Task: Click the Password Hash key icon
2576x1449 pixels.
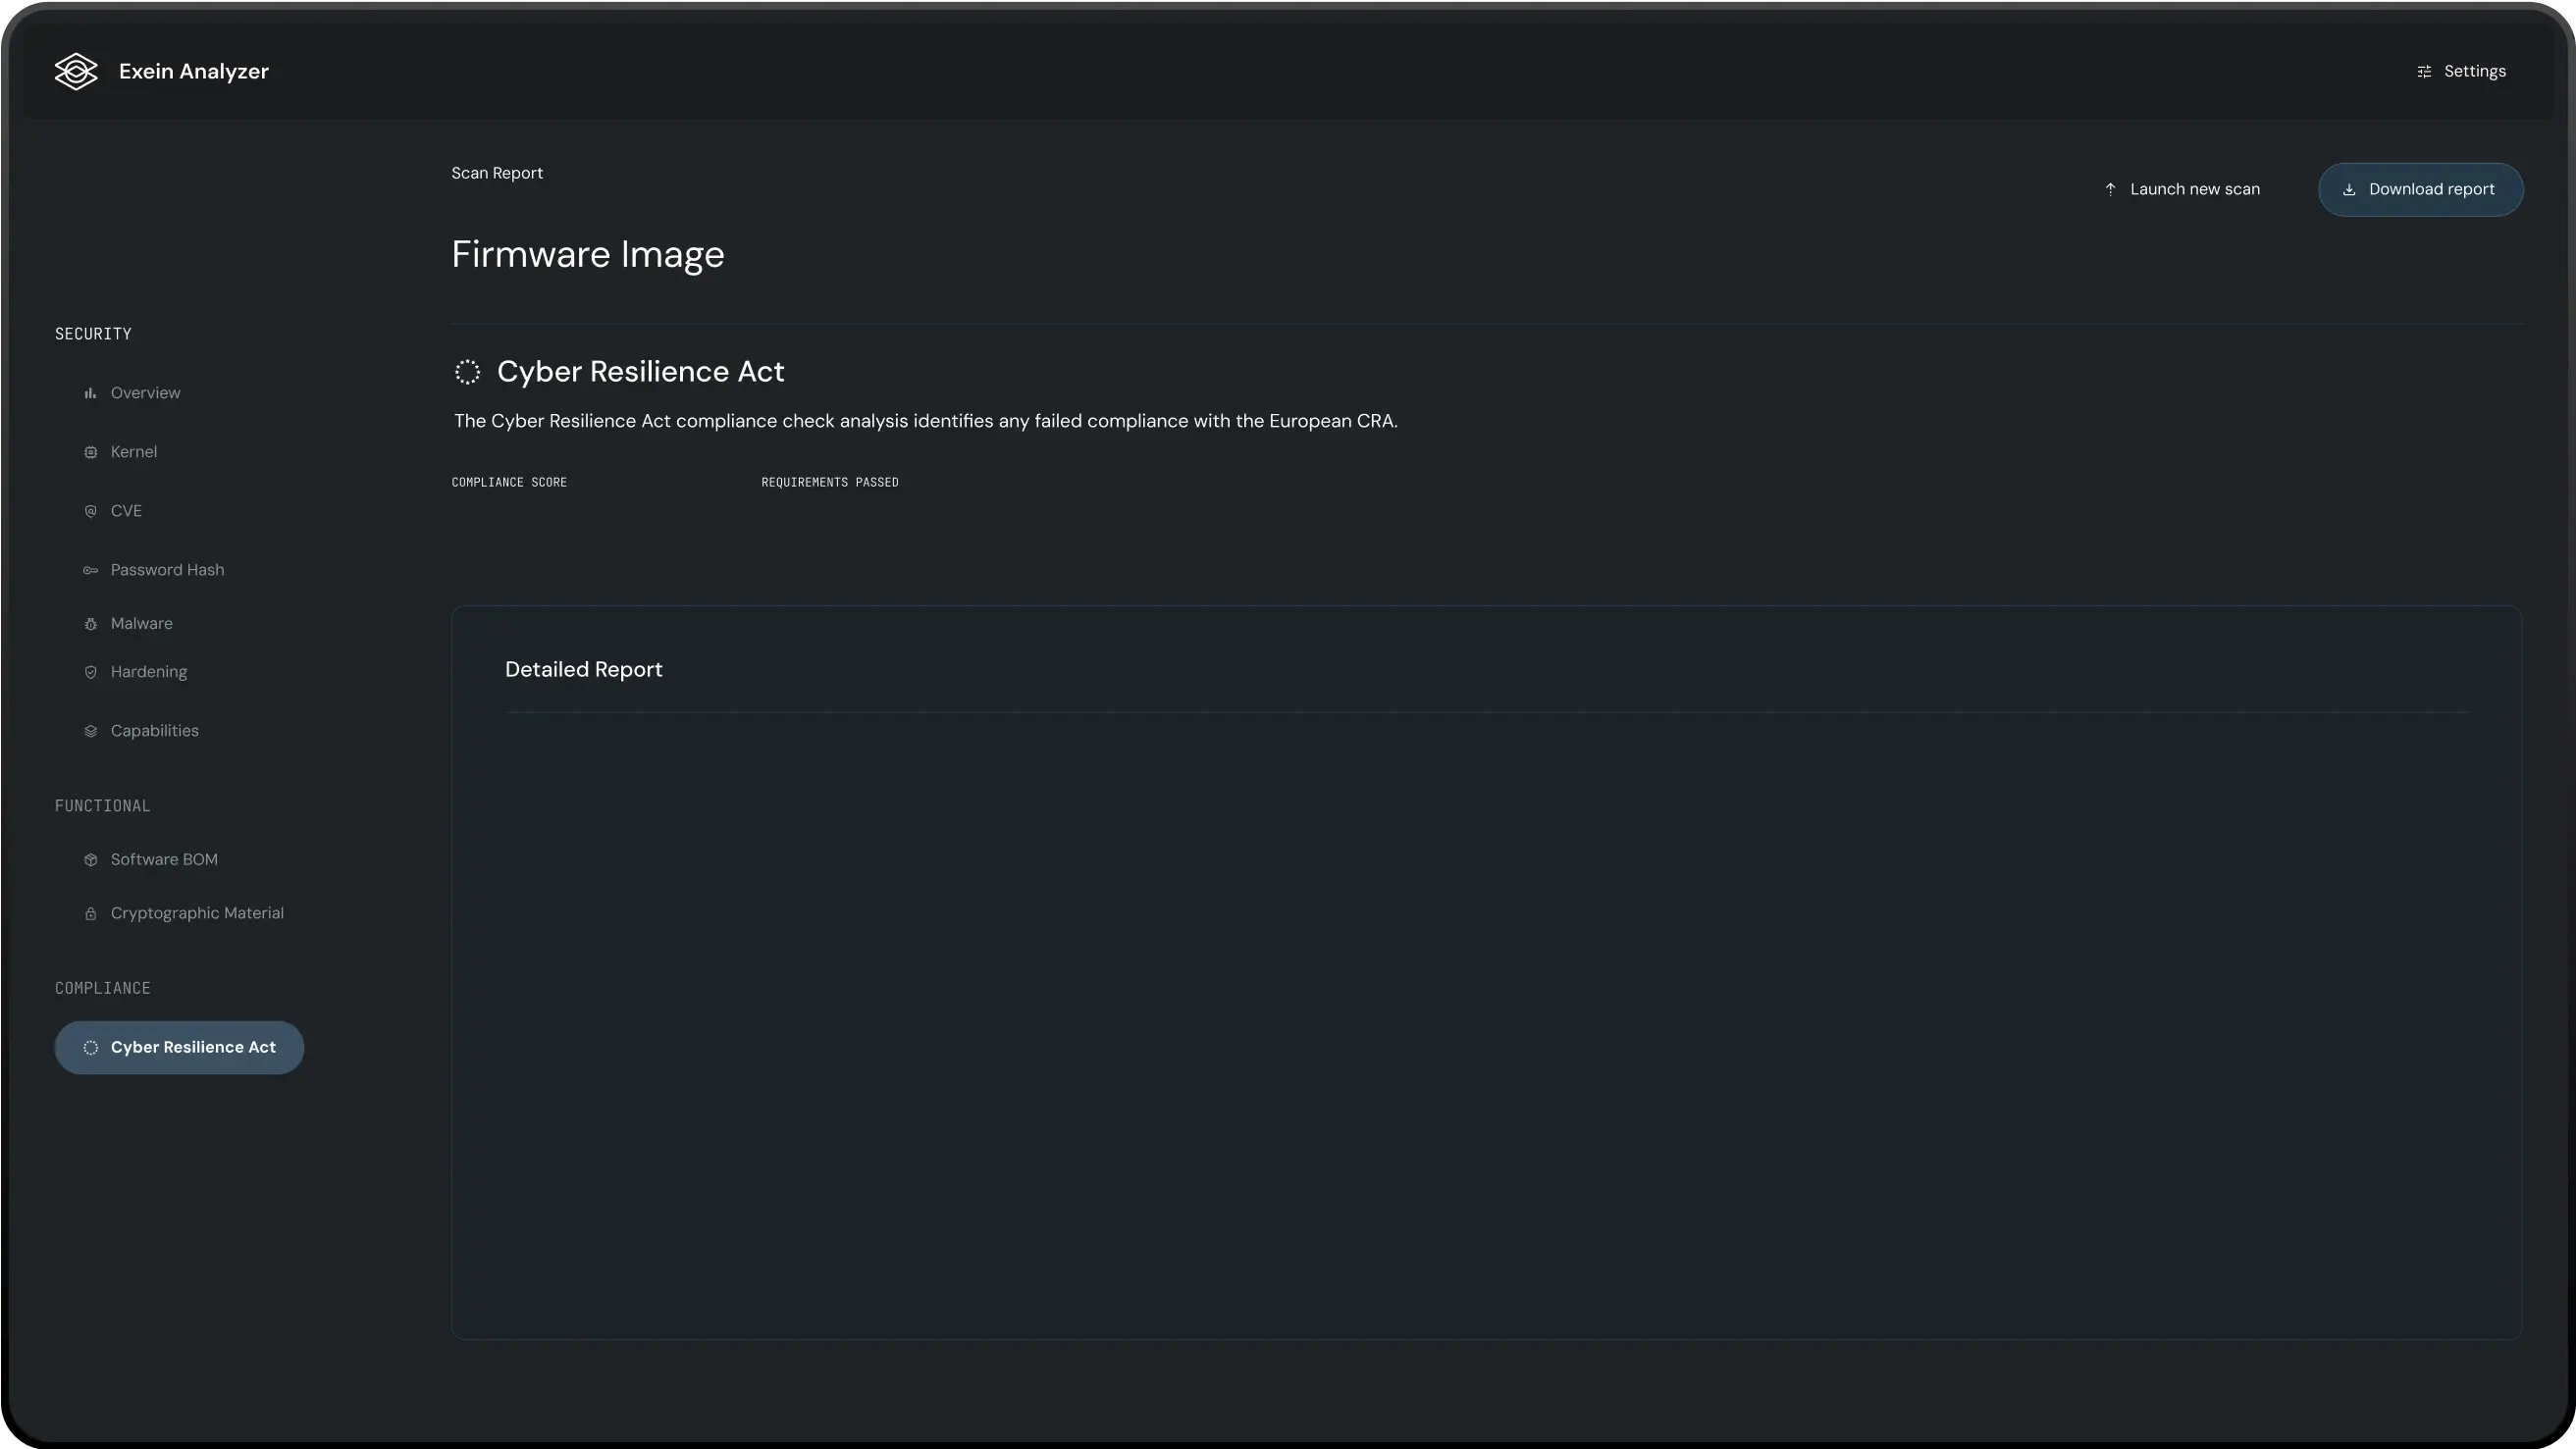Action: click(x=91, y=570)
